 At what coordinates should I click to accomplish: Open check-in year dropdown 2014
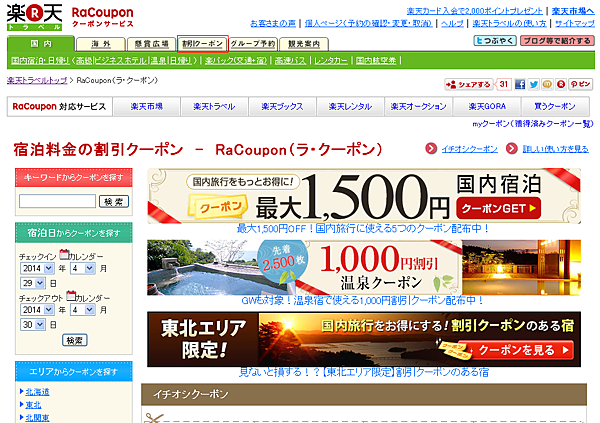pyautogui.click(x=37, y=268)
